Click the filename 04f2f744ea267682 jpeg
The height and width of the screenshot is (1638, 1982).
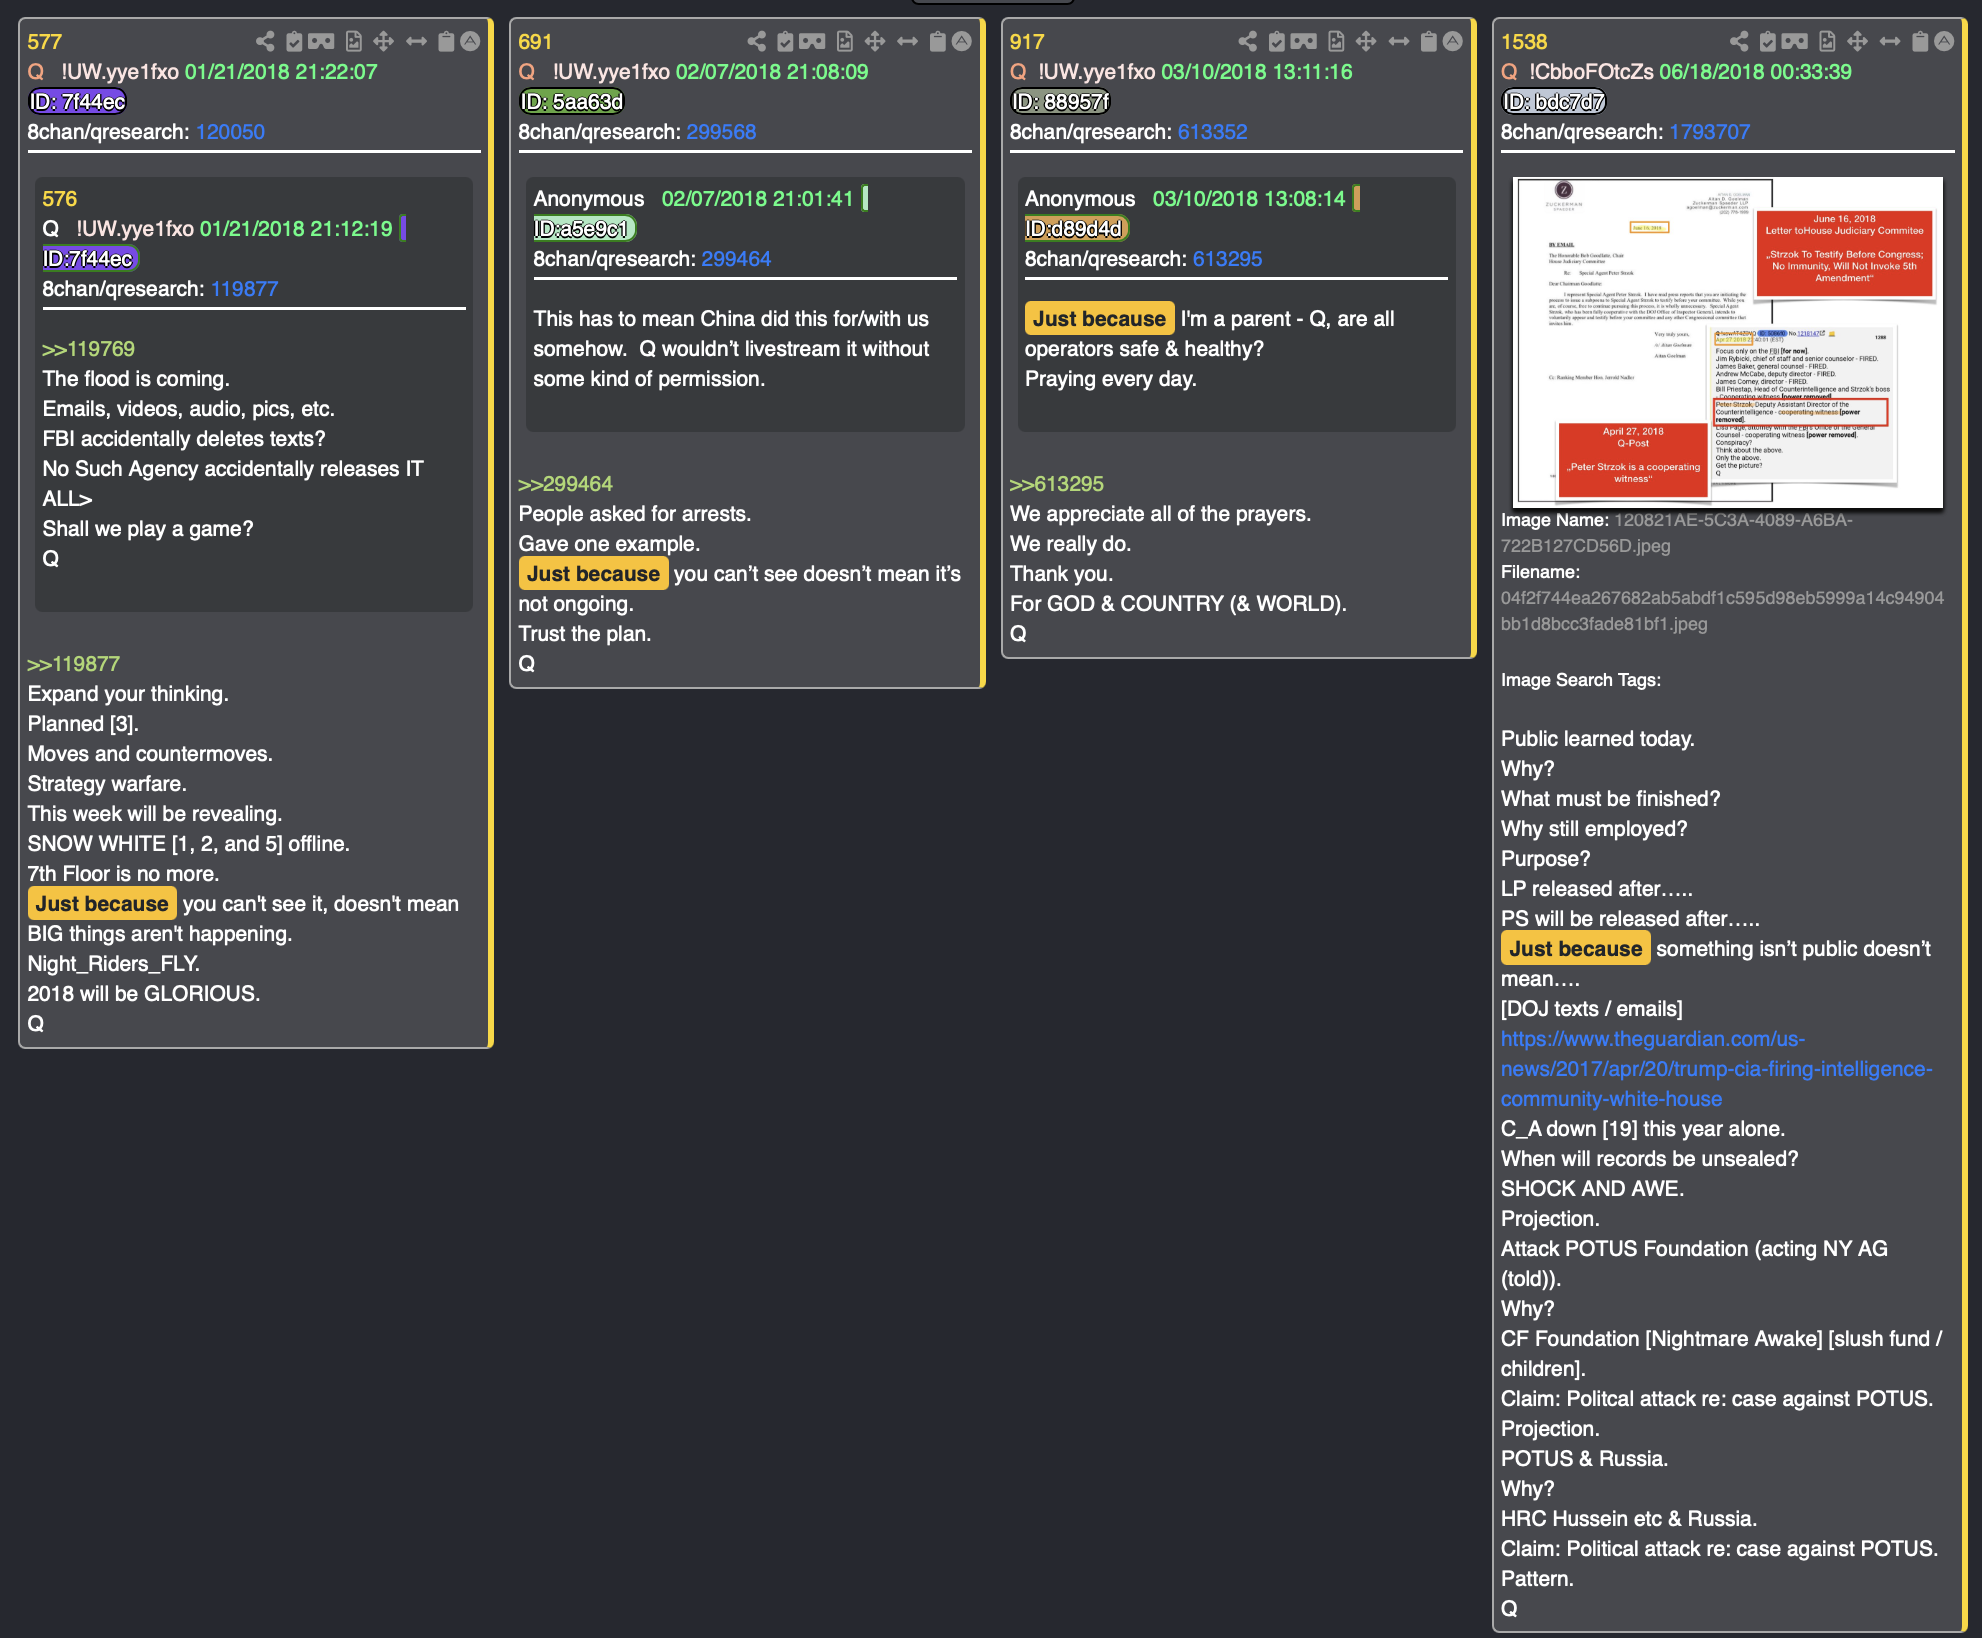1722,611
